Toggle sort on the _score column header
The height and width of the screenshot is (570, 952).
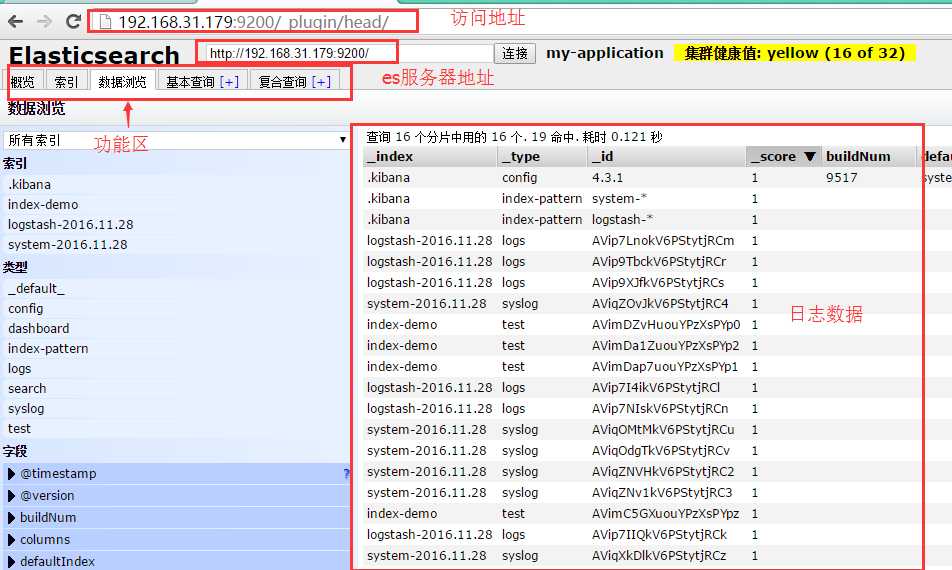click(783, 157)
